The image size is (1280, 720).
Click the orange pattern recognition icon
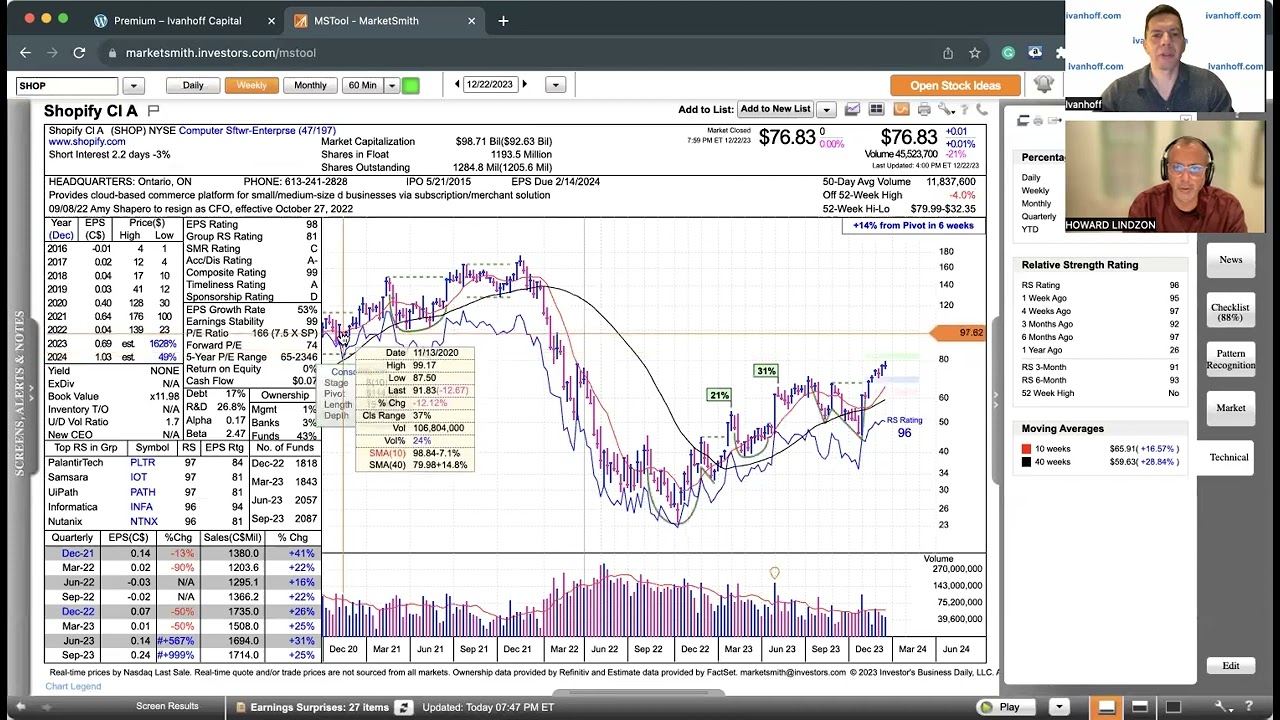[x=901, y=109]
